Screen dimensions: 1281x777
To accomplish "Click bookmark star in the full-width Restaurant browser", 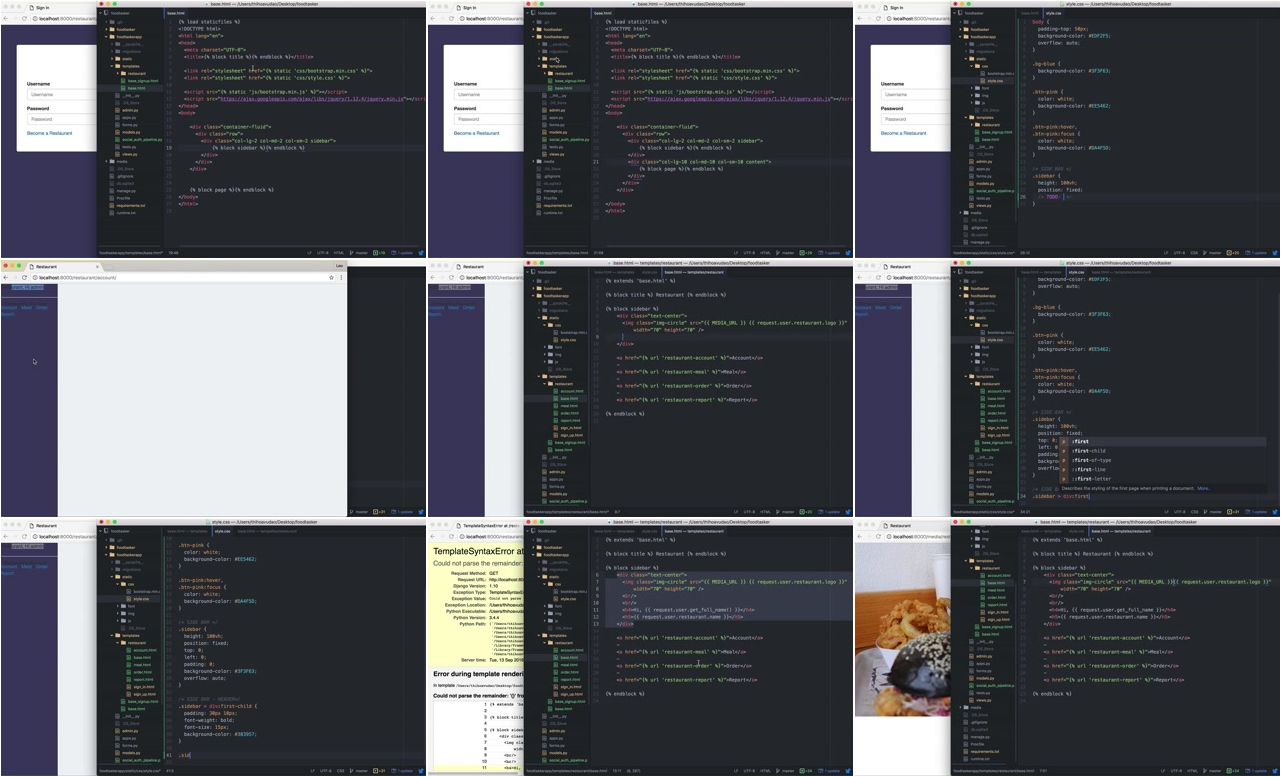I will 331,277.
